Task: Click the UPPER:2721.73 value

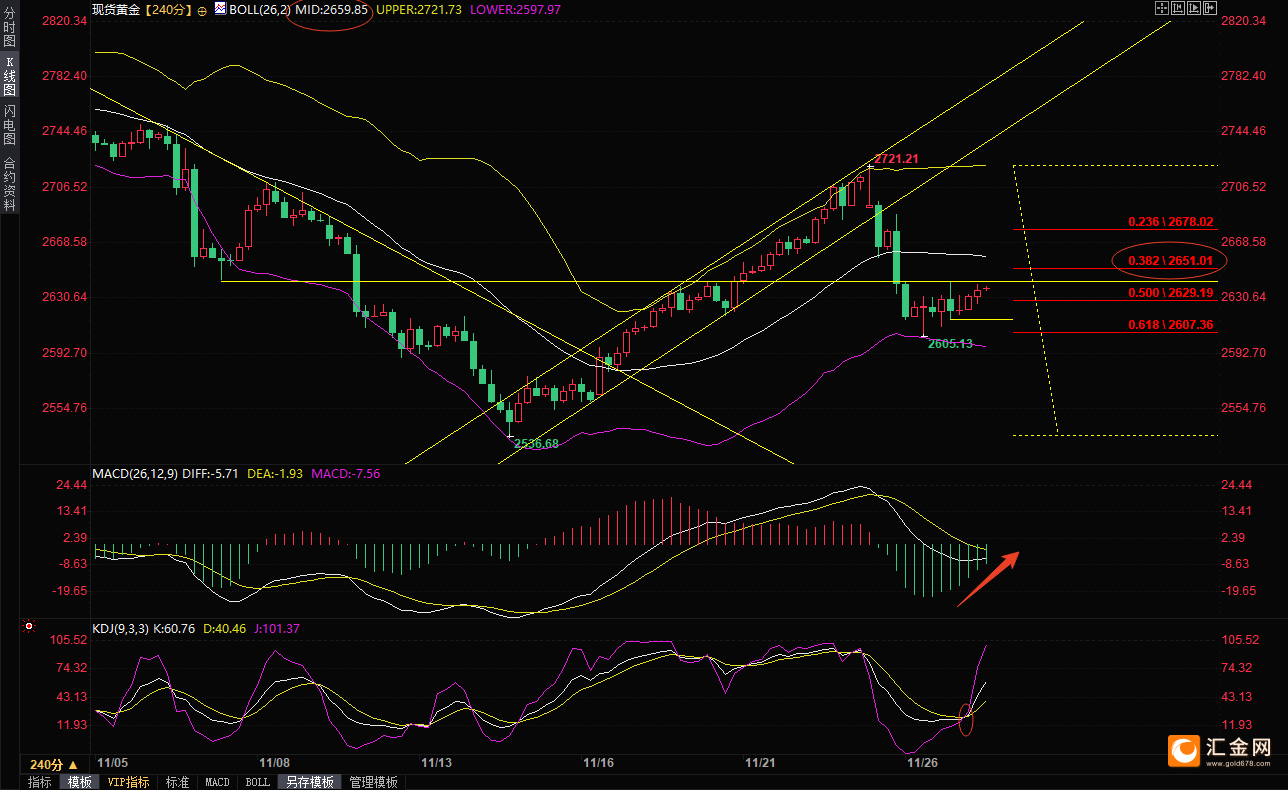Action: (x=418, y=9)
